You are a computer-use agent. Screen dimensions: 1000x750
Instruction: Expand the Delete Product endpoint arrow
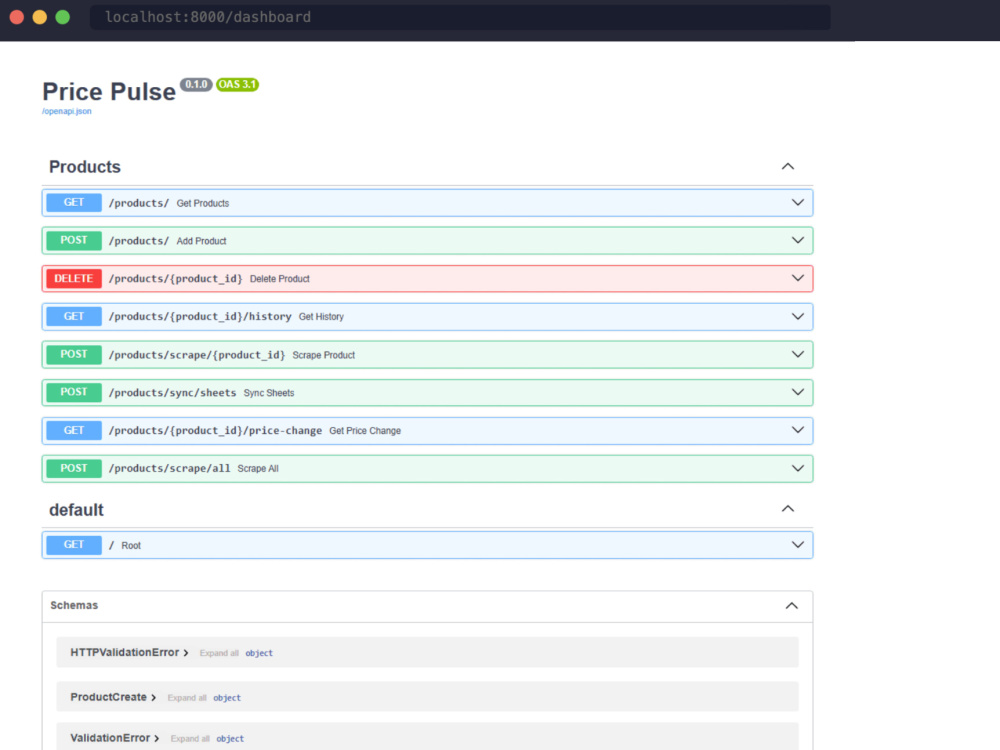(797, 278)
